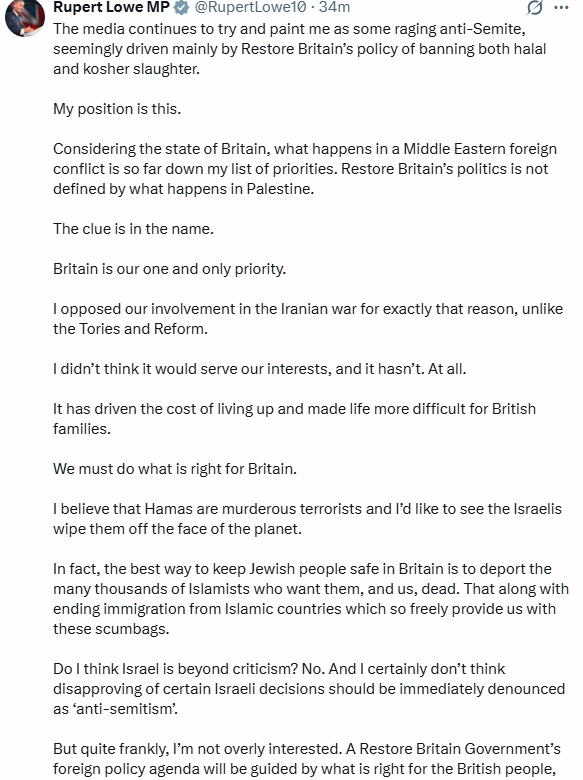Click 'The clue is in the name.'

point(133,229)
